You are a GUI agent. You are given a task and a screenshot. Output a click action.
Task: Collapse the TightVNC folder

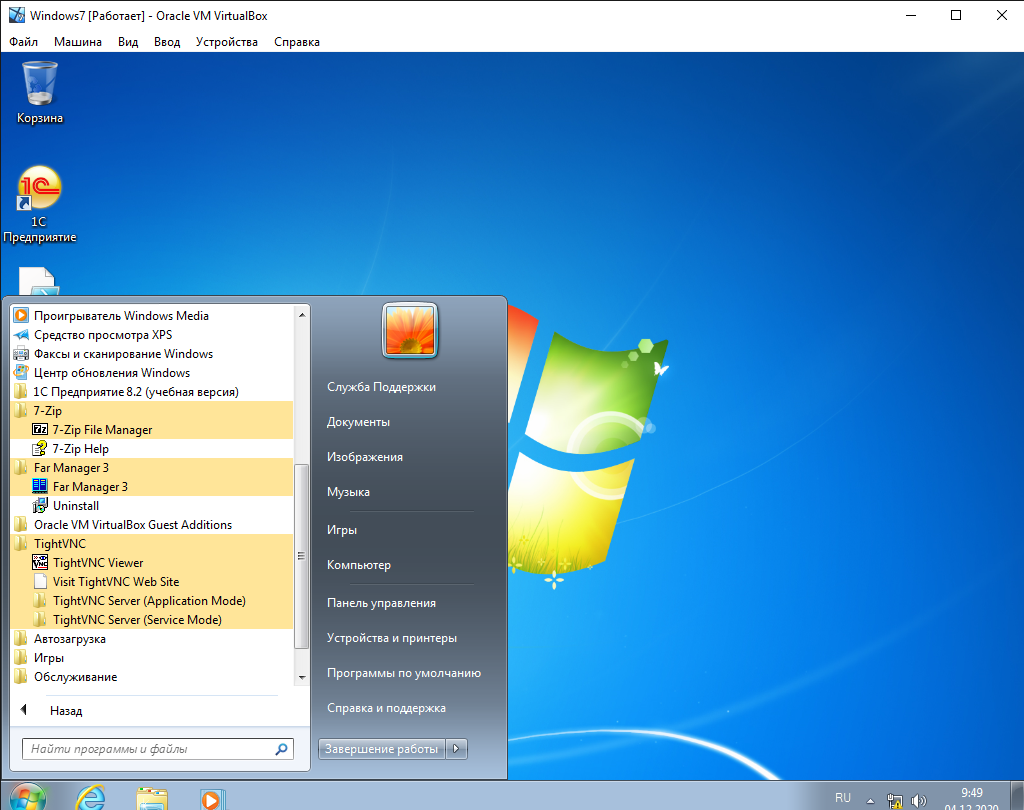pos(59,544)
